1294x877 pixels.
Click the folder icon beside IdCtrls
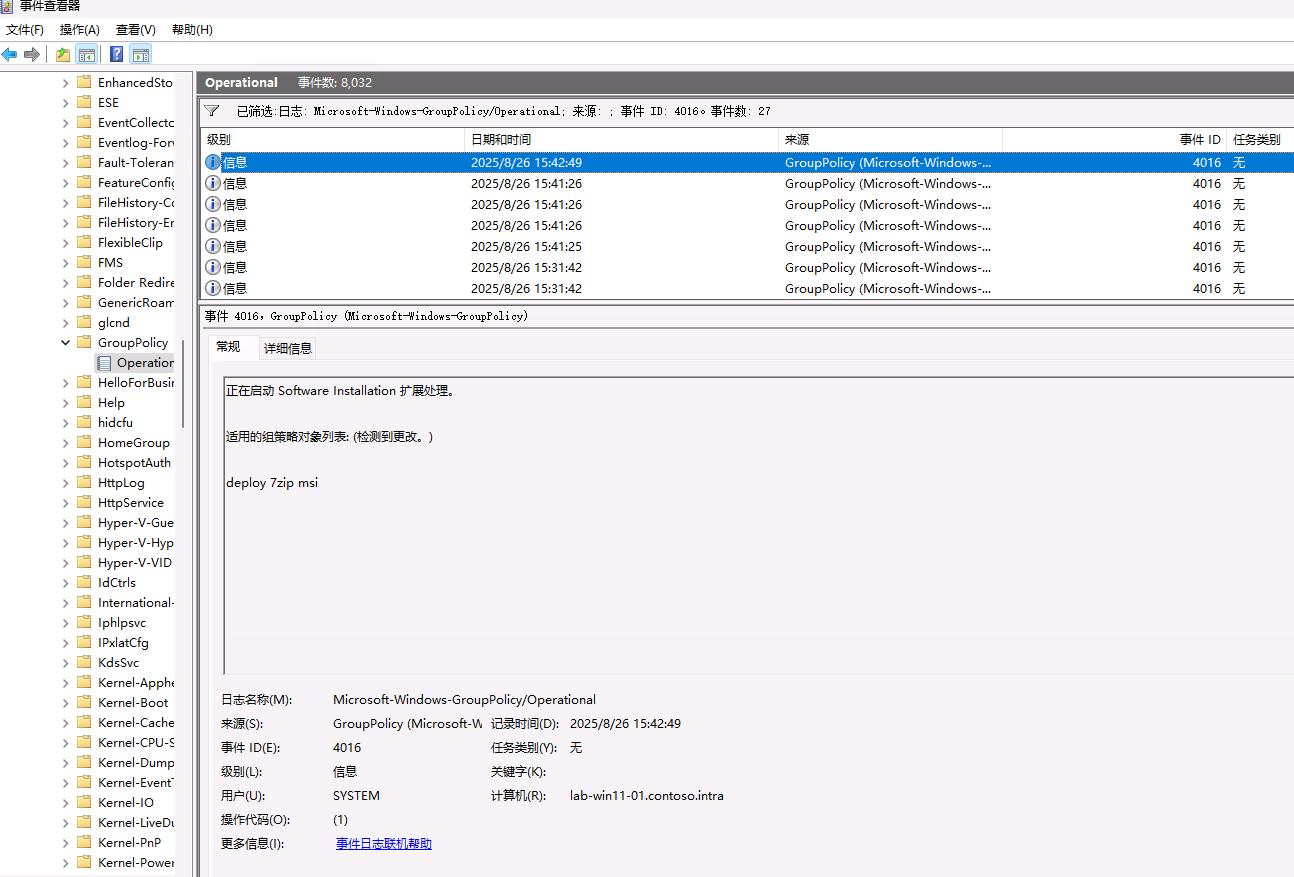pyautogui.click(x=84, y=582)
